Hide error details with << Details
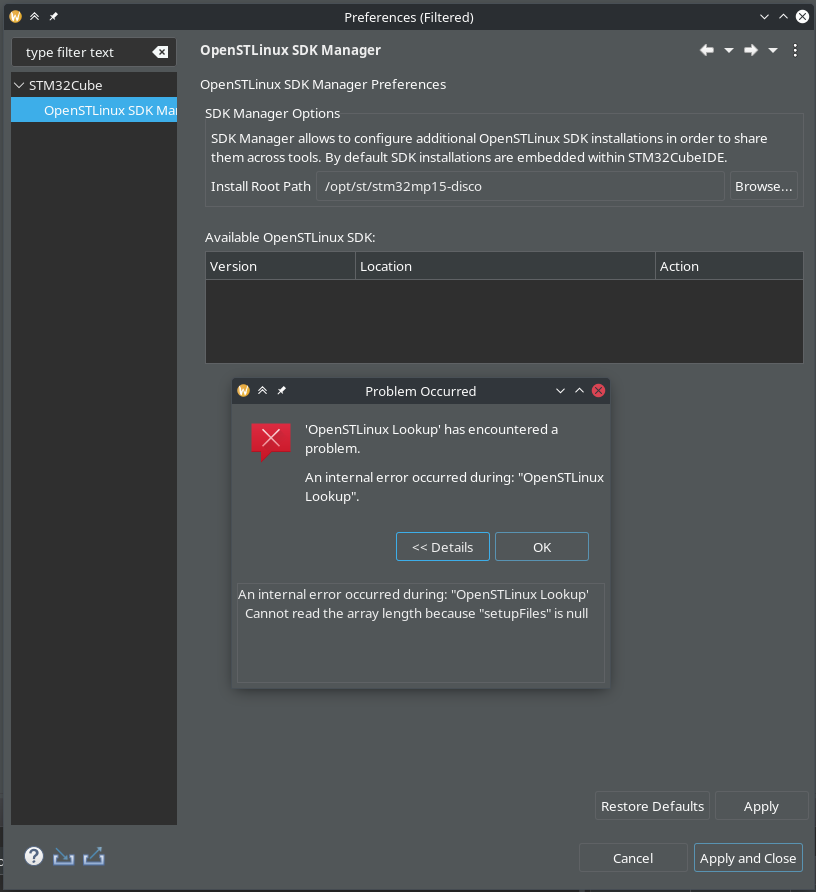The width and height of the screenshot is (816, 892). pos(442,546)
